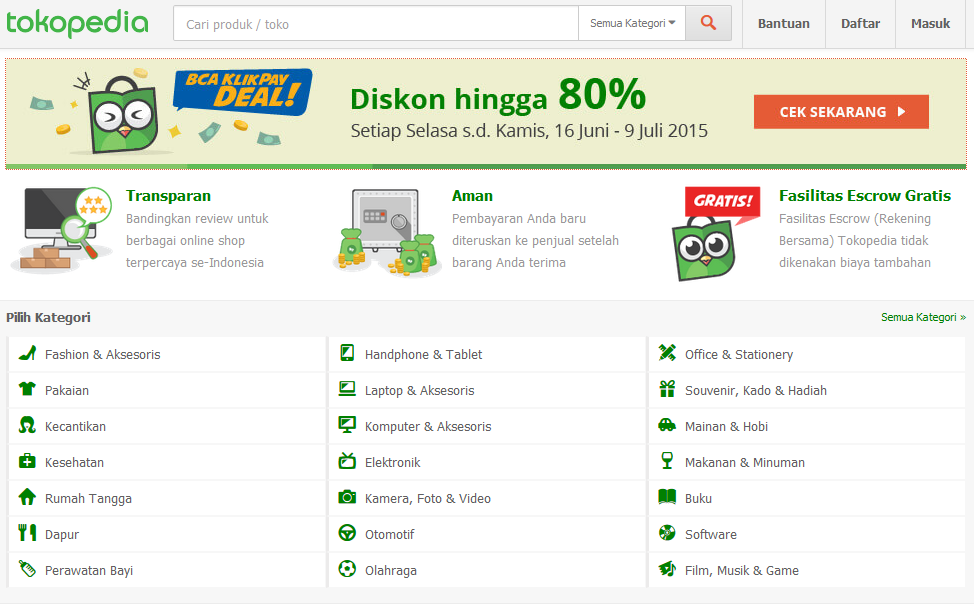The width and height of the screenshot is (974, 615).
Task: Open the Masuk login menu
Action: [x=931, y=24]
